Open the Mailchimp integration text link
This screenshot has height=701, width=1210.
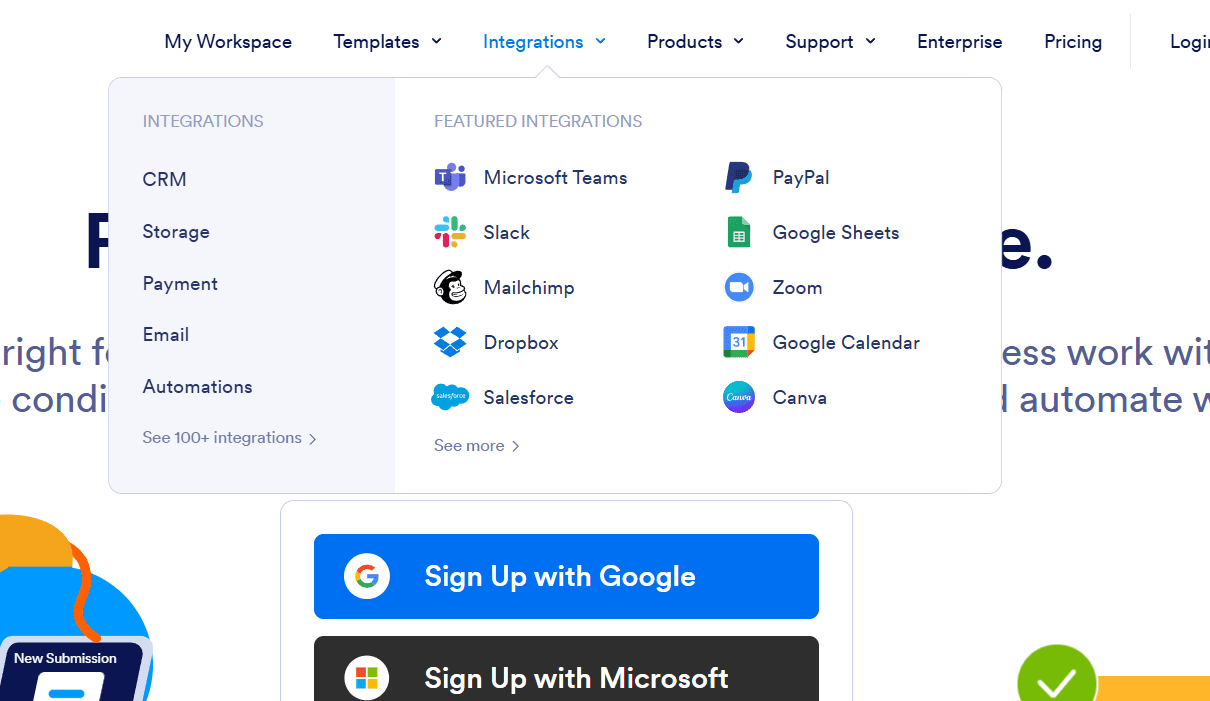pyautogui.click(x=529, y=287)
